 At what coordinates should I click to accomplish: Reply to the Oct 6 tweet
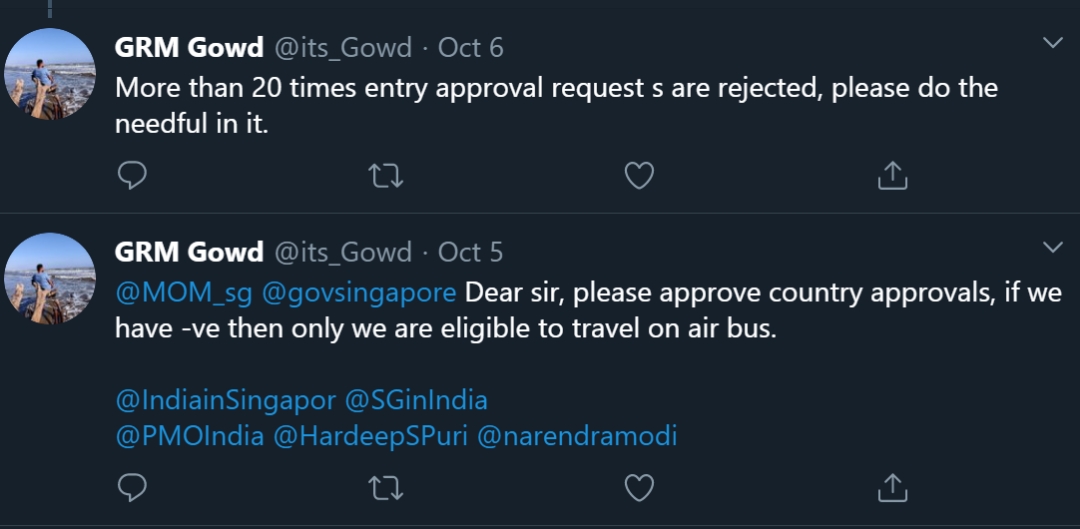[x=132, y=176]
